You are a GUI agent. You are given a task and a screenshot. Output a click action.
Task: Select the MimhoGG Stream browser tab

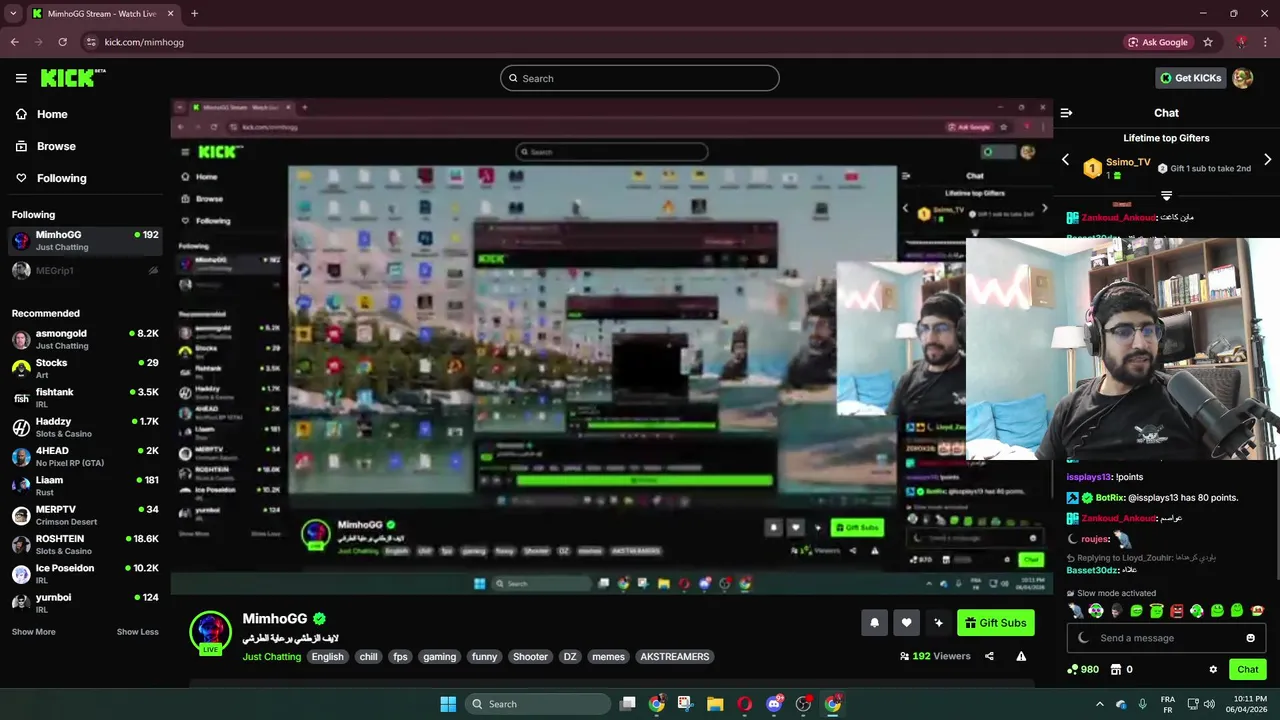(x=102, y=14)
